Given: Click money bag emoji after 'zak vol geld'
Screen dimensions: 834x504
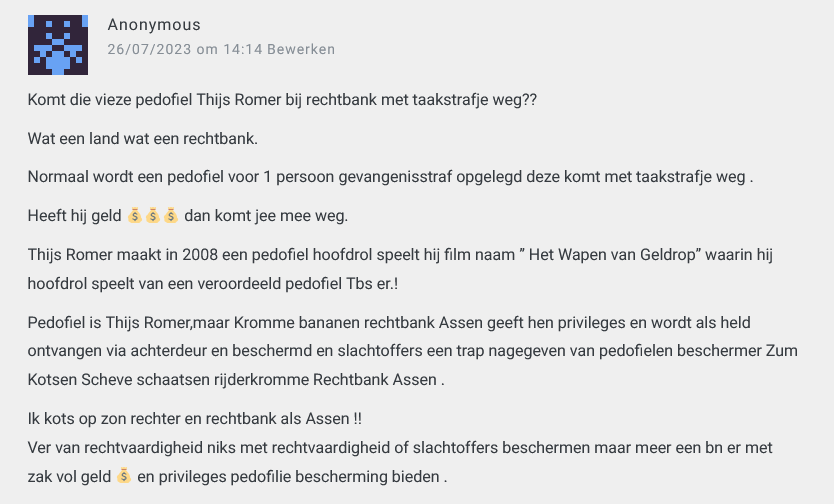Looking at the screenshot, I should (x=124, y=476).
